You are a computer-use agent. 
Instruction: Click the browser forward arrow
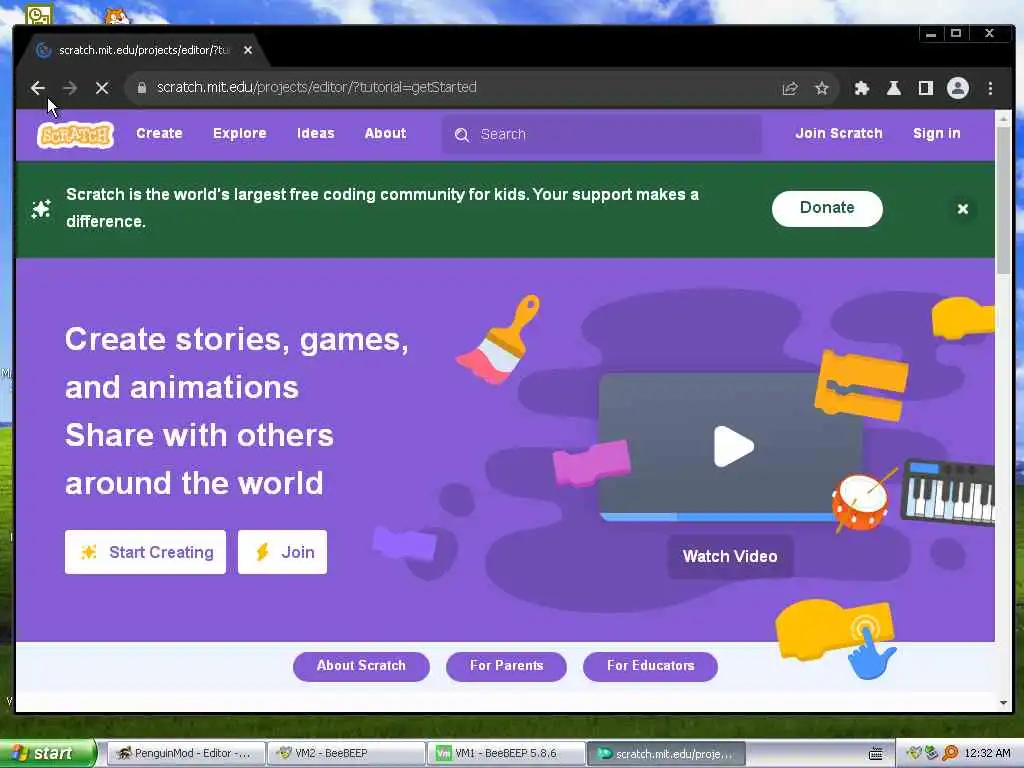(x=70, y=88)
